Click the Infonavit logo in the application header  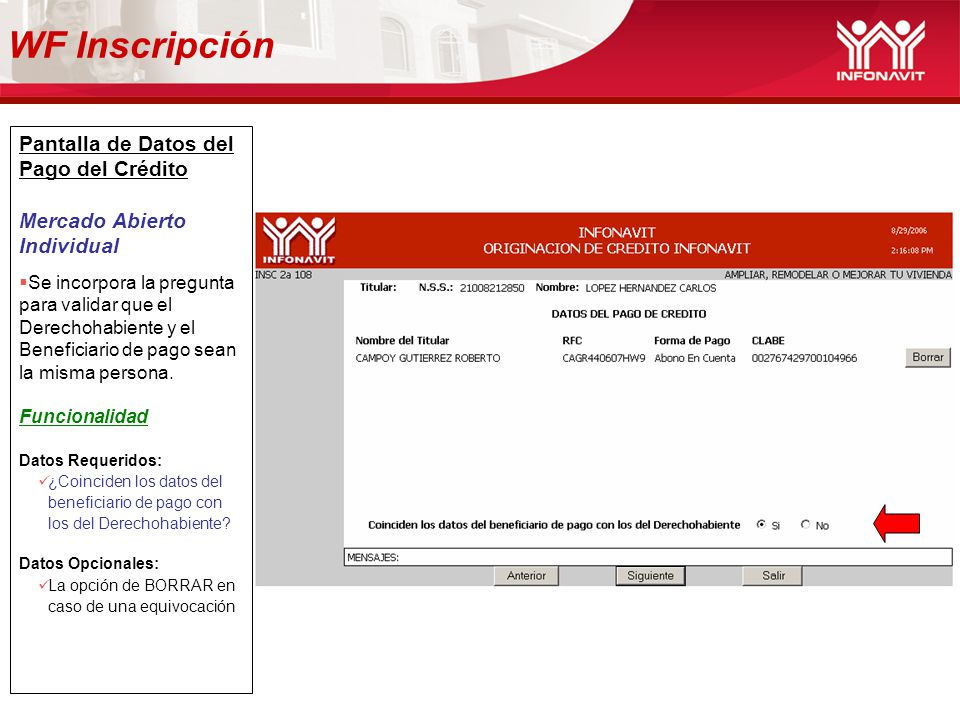point(299,241)
